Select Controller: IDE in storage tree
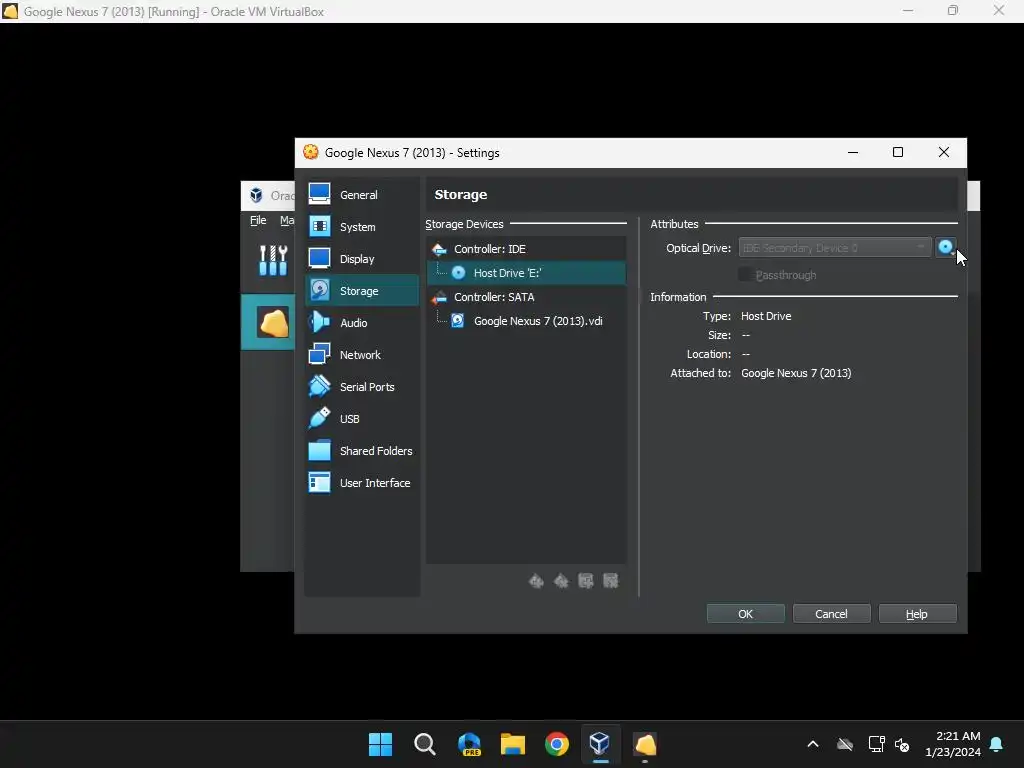 pyautogui.click(x=526, y=249)
